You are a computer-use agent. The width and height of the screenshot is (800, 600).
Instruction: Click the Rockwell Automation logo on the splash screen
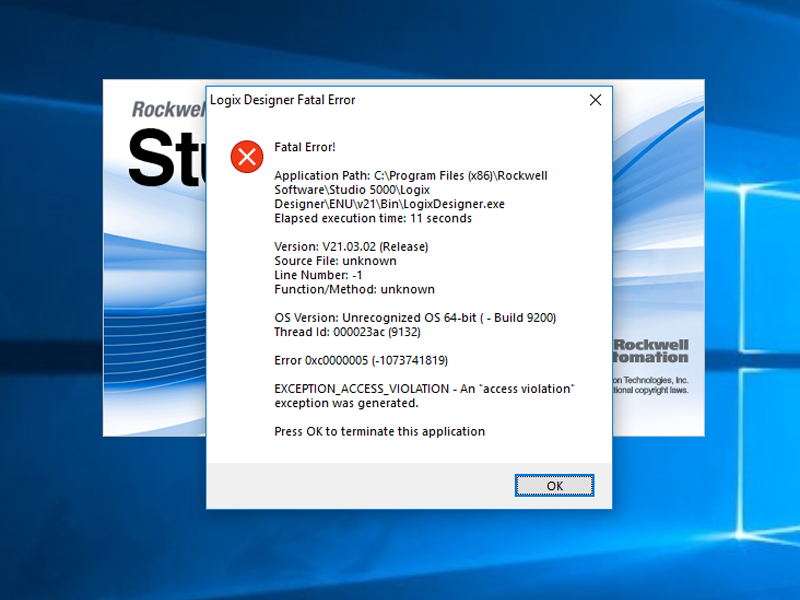click(651, 351)
